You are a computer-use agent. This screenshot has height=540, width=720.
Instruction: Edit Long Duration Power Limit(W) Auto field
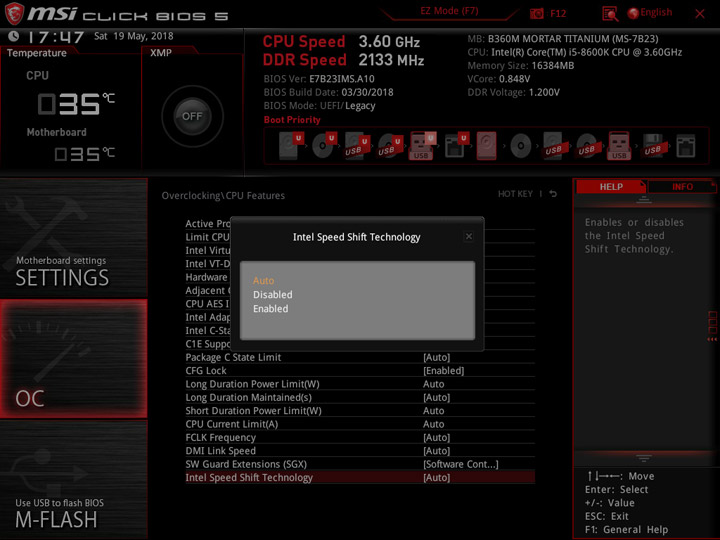[x=433, y=384]
